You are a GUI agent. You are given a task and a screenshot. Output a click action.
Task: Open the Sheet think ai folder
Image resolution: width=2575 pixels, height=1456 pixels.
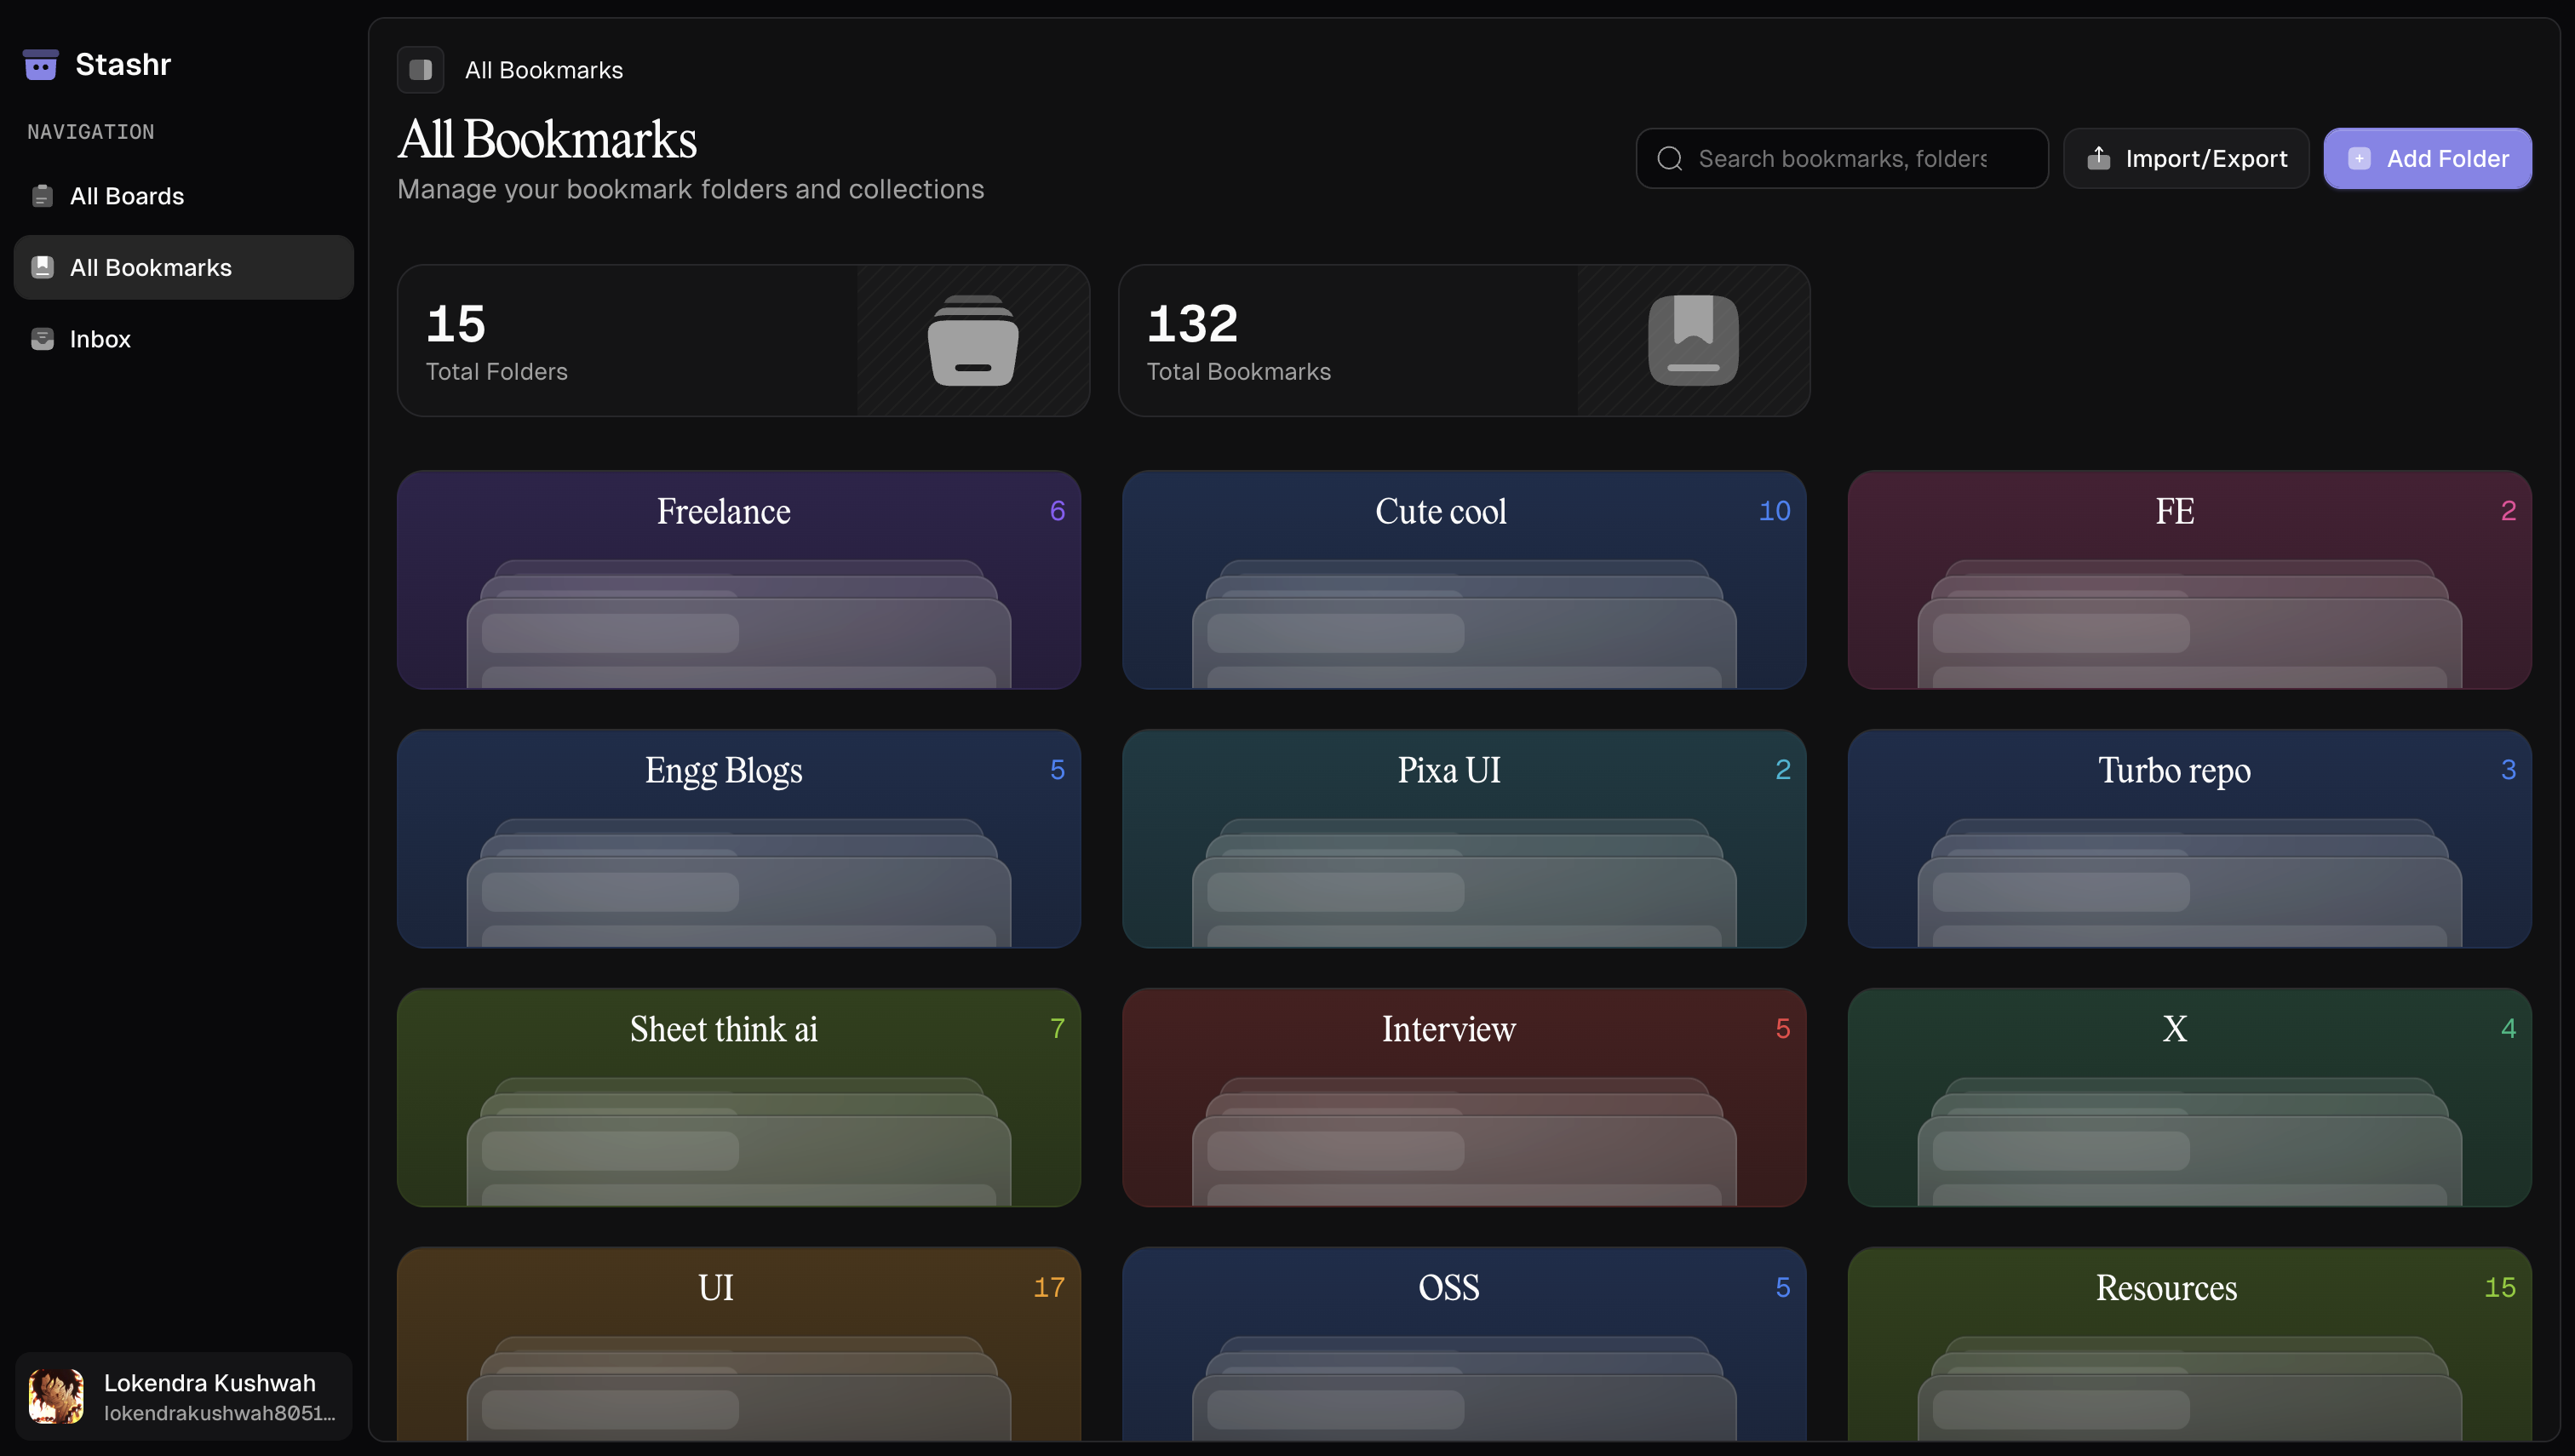point(738,1097)
